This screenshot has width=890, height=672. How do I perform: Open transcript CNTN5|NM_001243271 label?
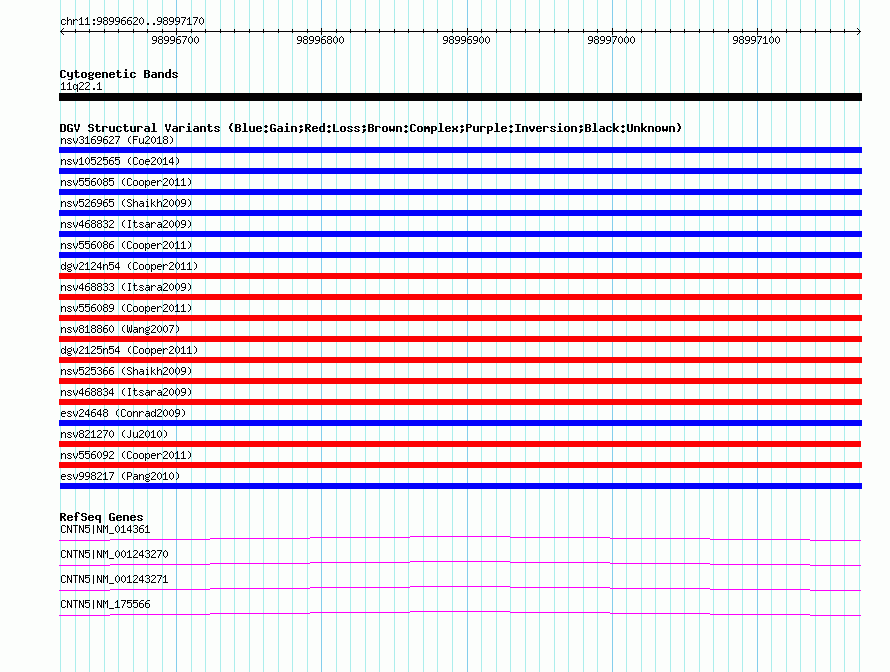(x=114, y=579)
